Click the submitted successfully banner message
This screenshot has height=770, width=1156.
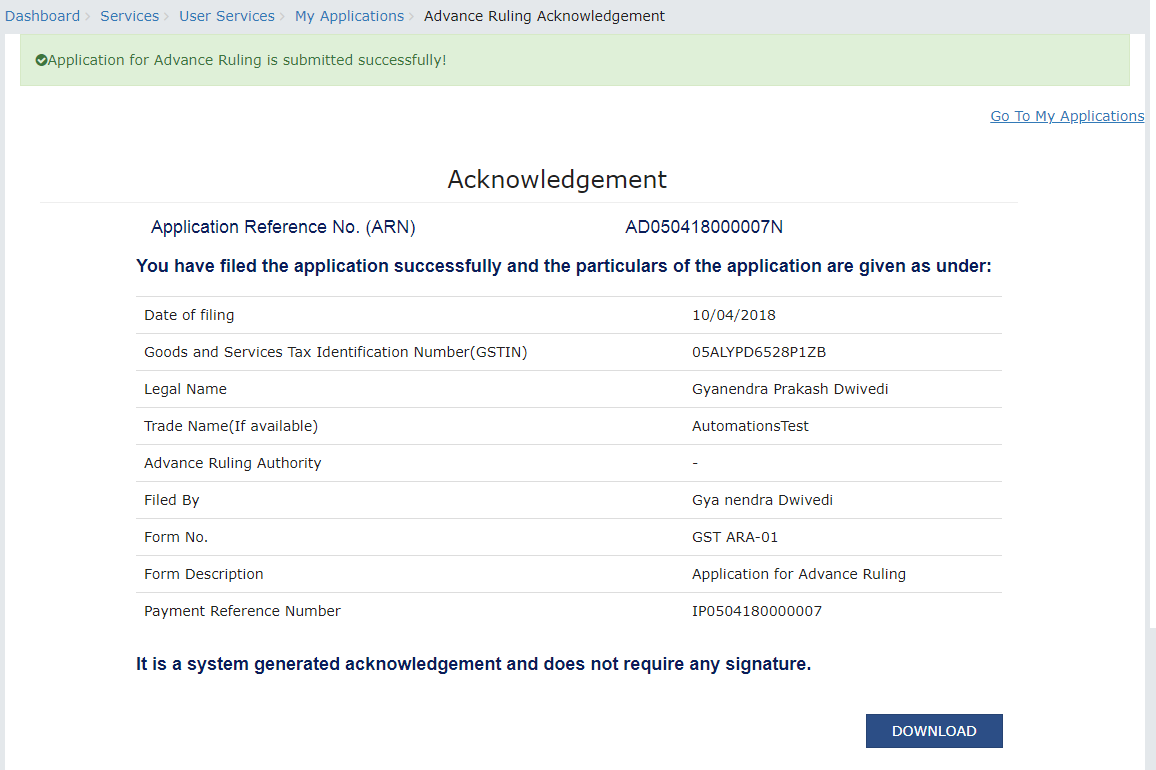click(247, 61)
